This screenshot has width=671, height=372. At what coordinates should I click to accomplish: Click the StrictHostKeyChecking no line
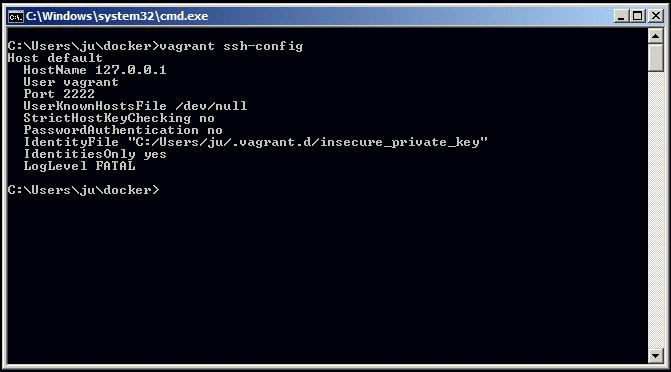[x=119, y=118]
